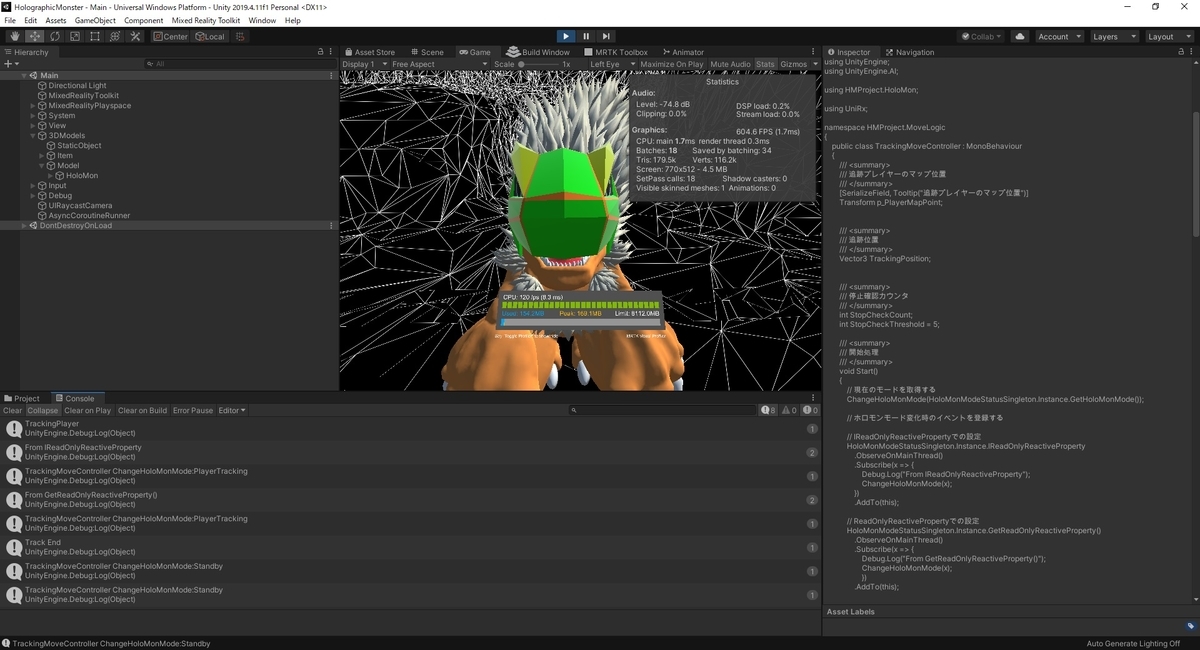Switch to the MRTK Toolbox tab
The height and width of the screenshot is (650, 1200).
[616, 52]
